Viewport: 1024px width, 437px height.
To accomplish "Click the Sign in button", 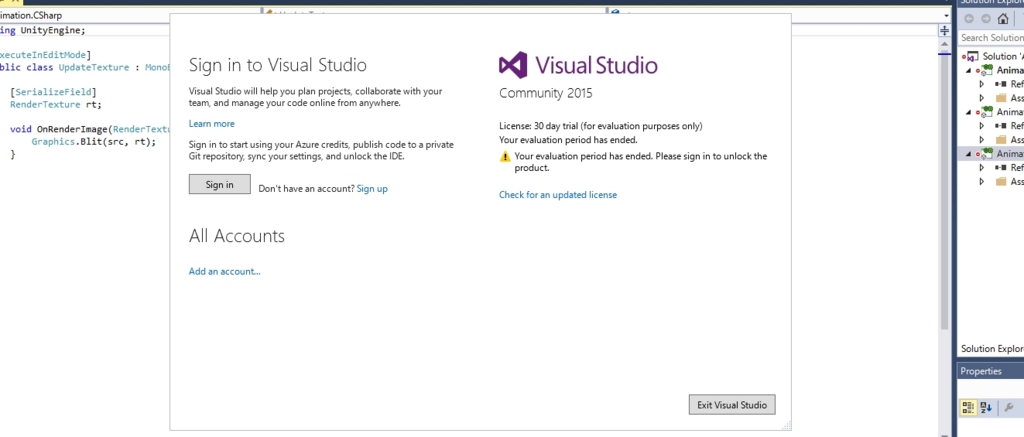I will click(x=219, y=184).
